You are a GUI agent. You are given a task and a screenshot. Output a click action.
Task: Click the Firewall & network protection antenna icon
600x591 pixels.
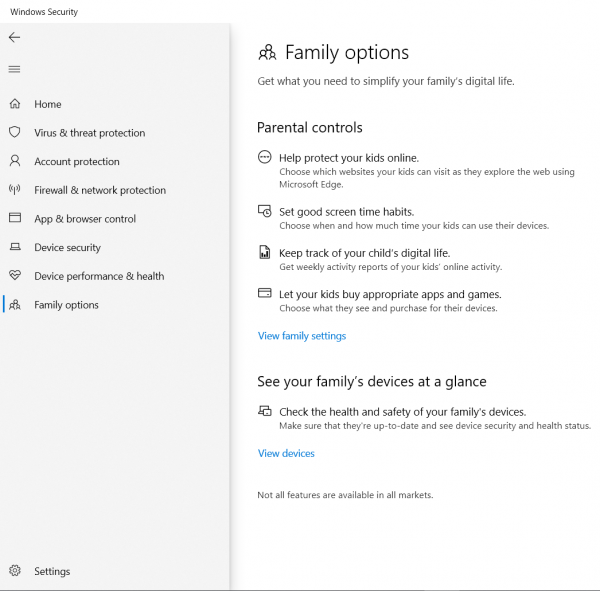15,189
